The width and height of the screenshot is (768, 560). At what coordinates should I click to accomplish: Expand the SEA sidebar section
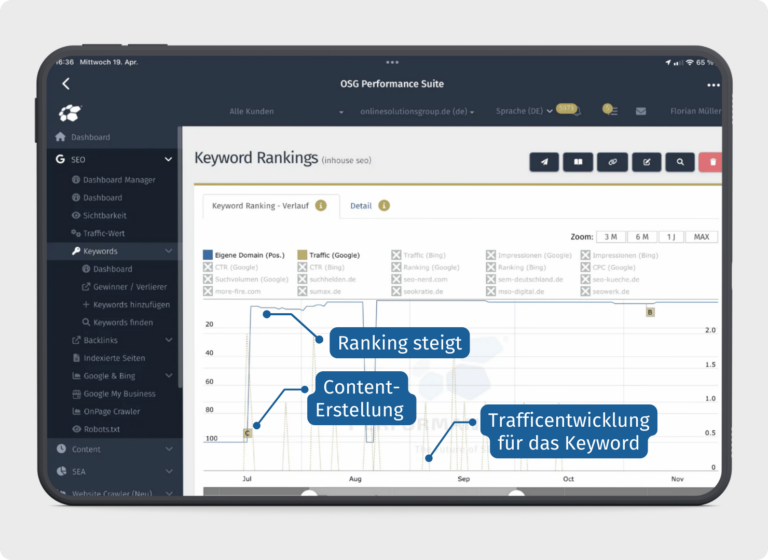(x=168, y=471)
